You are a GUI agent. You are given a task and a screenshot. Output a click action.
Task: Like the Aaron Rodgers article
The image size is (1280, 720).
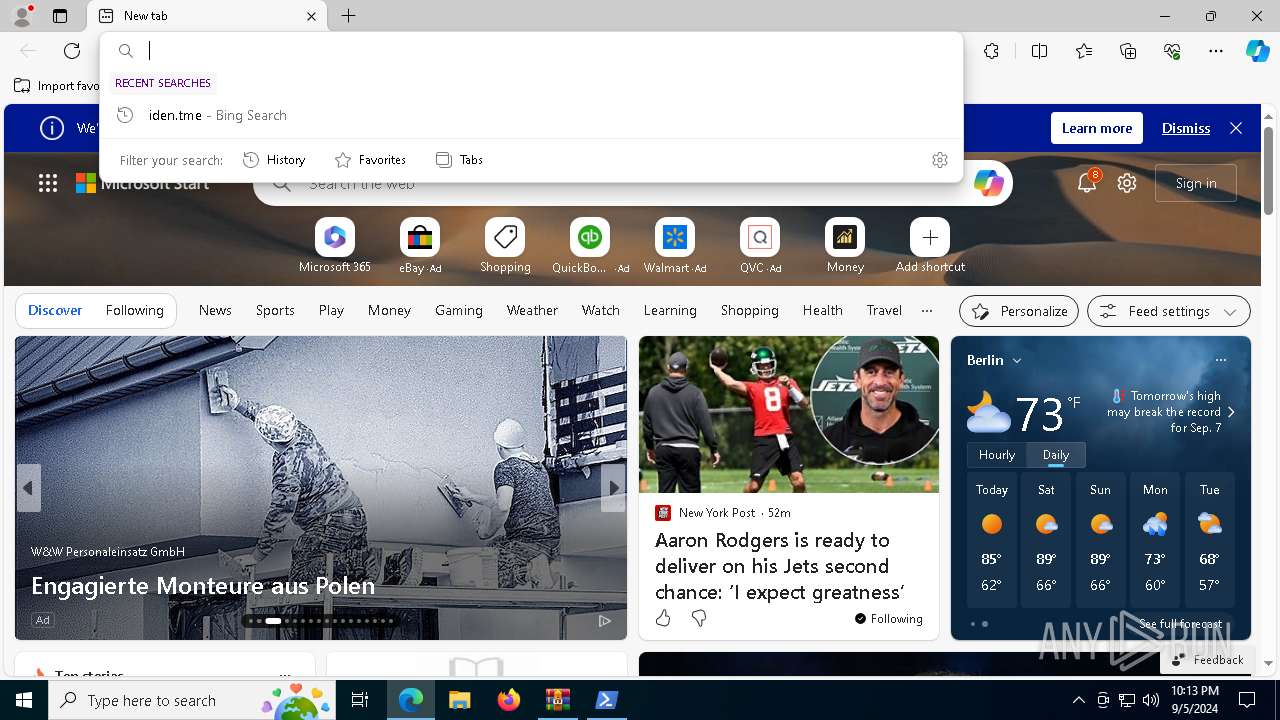(663, 619)
